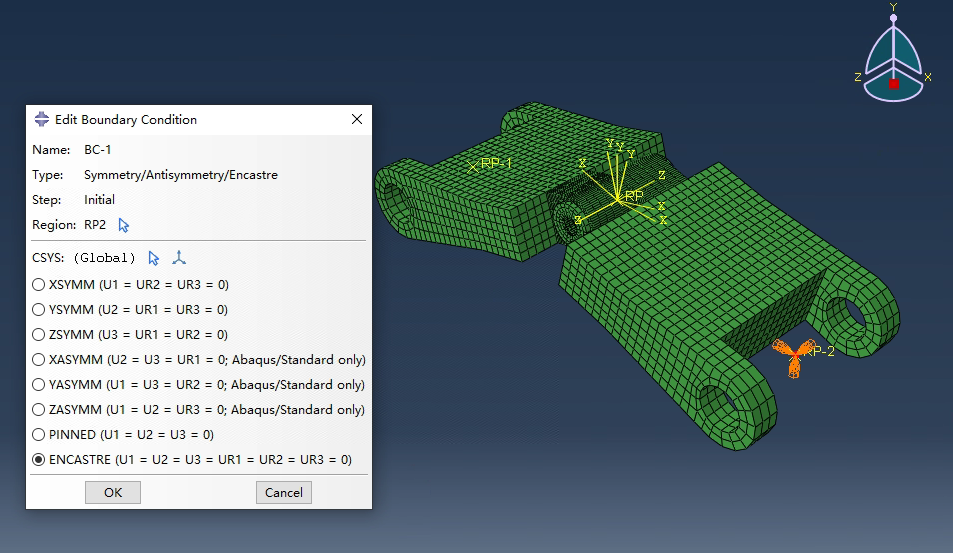Click the RP label at hinge center
This screenshot has width=953, height=553.
634,196
